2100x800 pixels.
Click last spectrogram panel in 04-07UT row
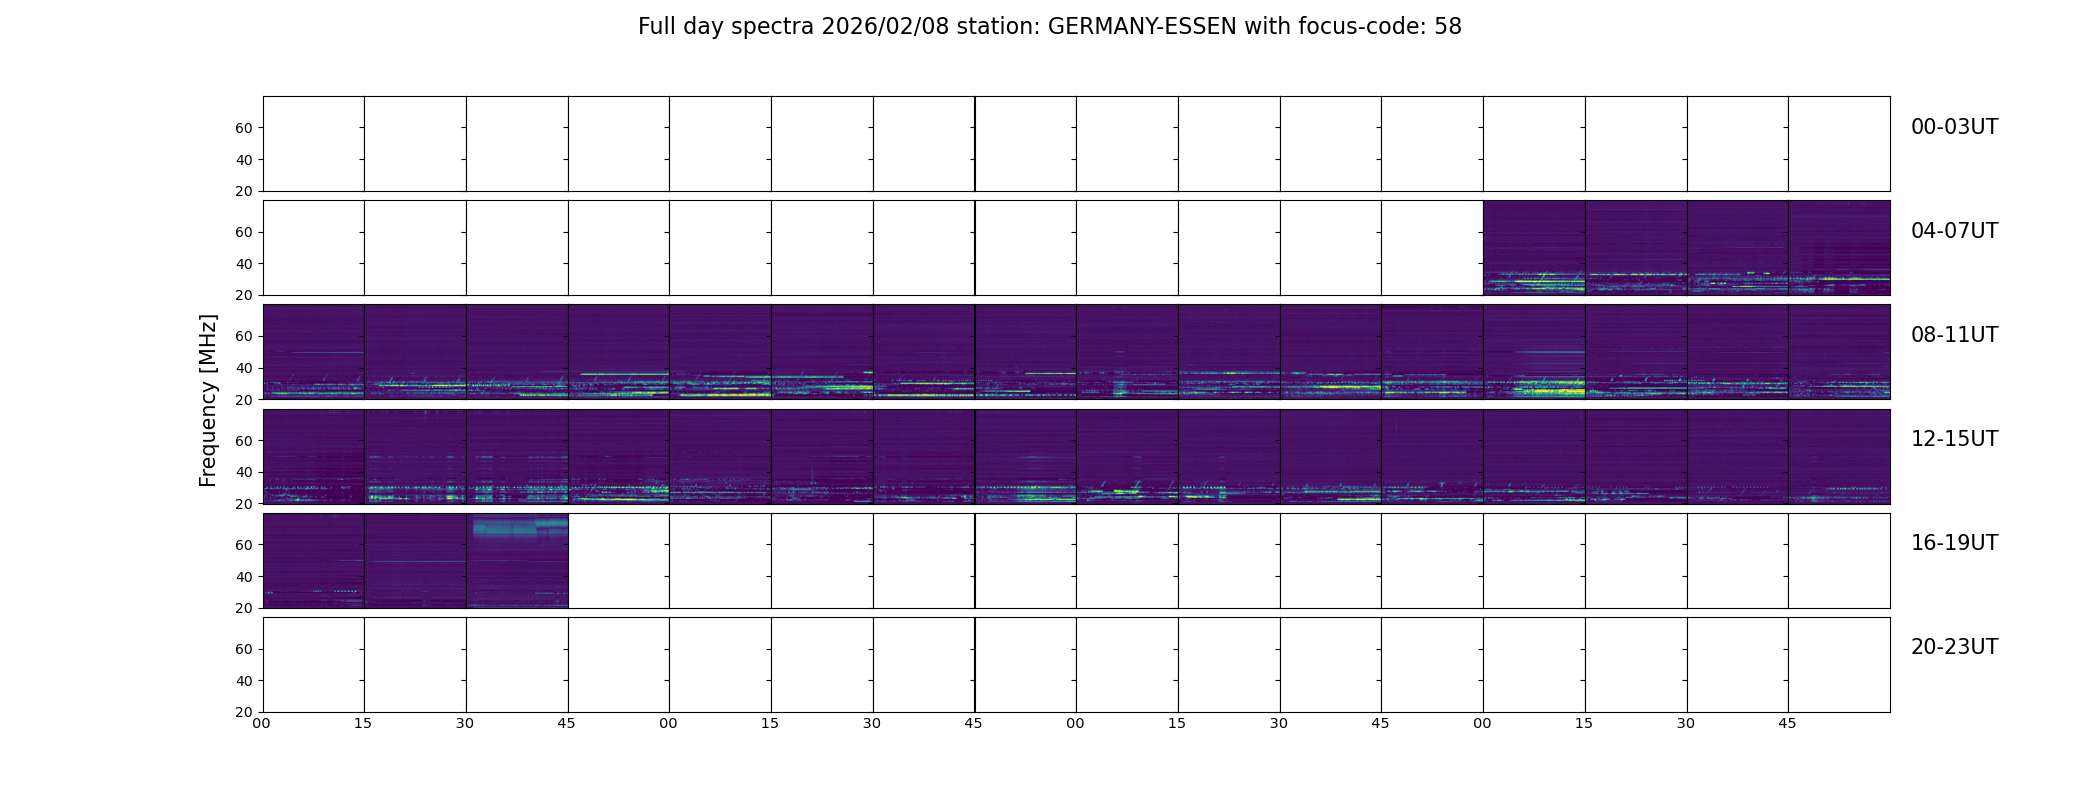[1839, 248]
